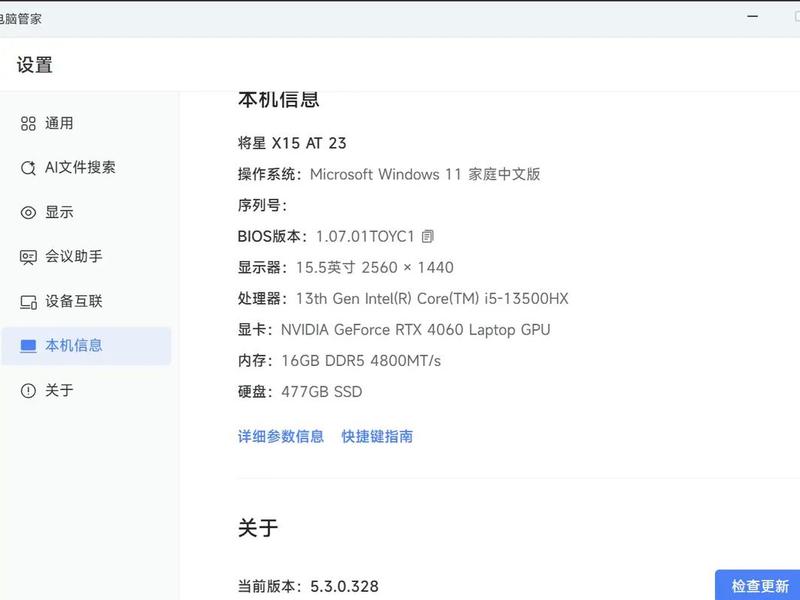
Task: Click the 通用 grid icon in sidebar
Action: tap(28, 123)
